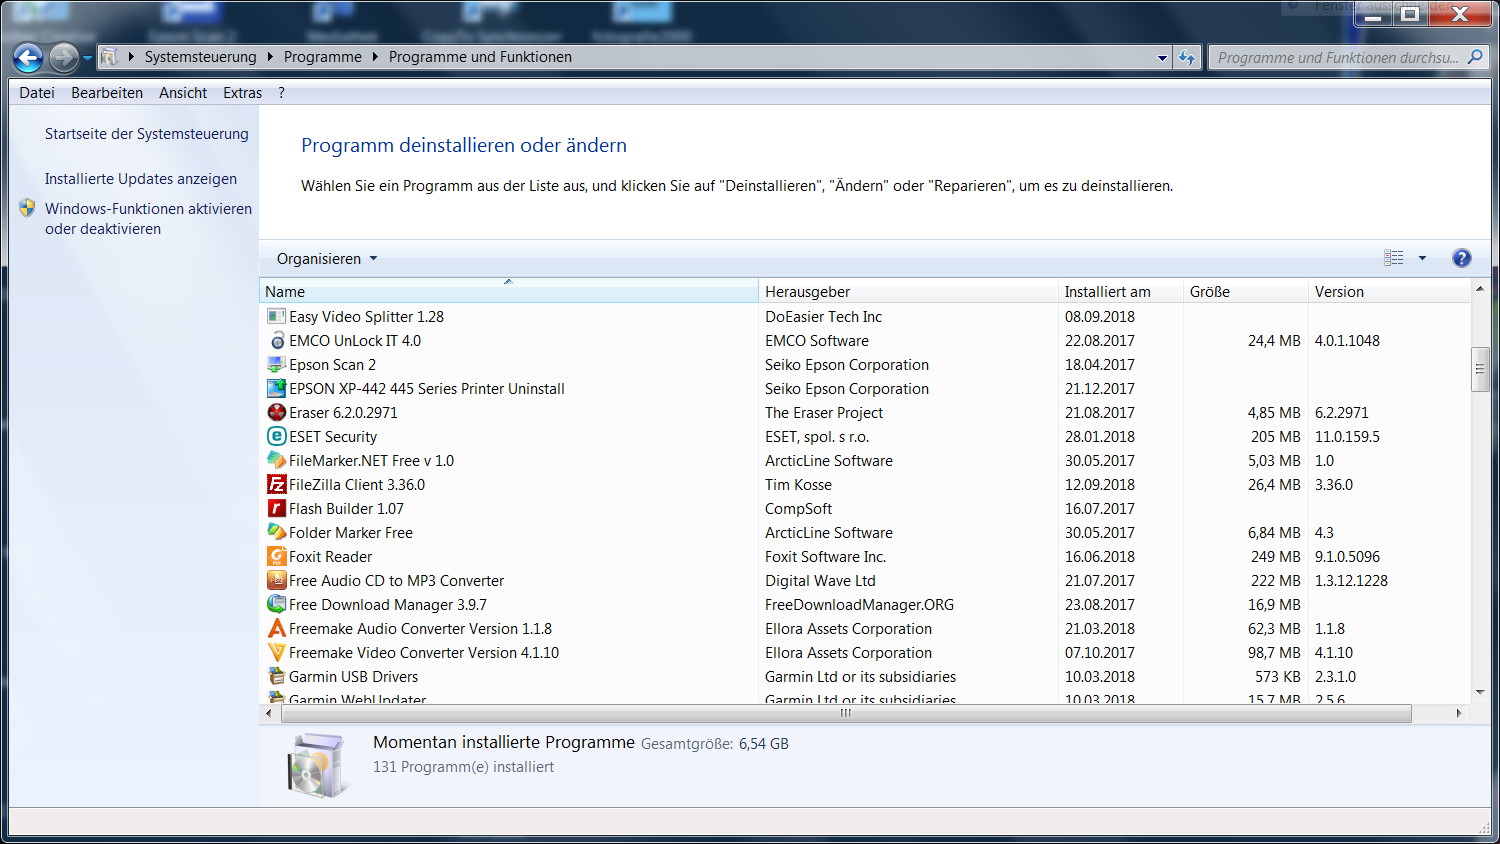The height and width of the screenshot is (844, 1500).
Task: Click the EPSON XP-442 Printer Uninstall icon
Action: point(277,388)
